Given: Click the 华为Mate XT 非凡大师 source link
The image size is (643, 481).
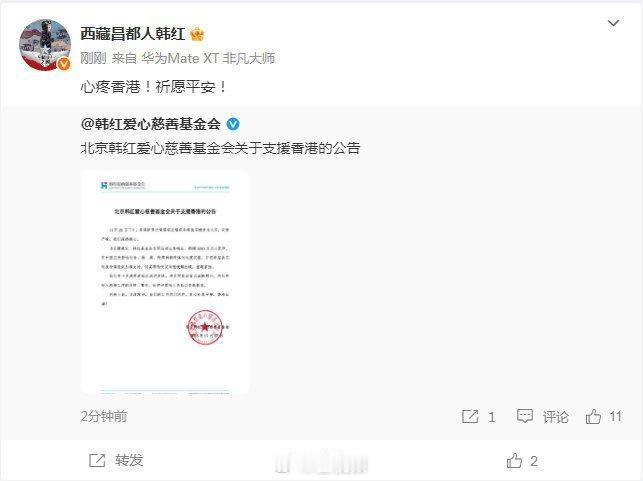Looking at the screenshot, I should pos(208,58).
